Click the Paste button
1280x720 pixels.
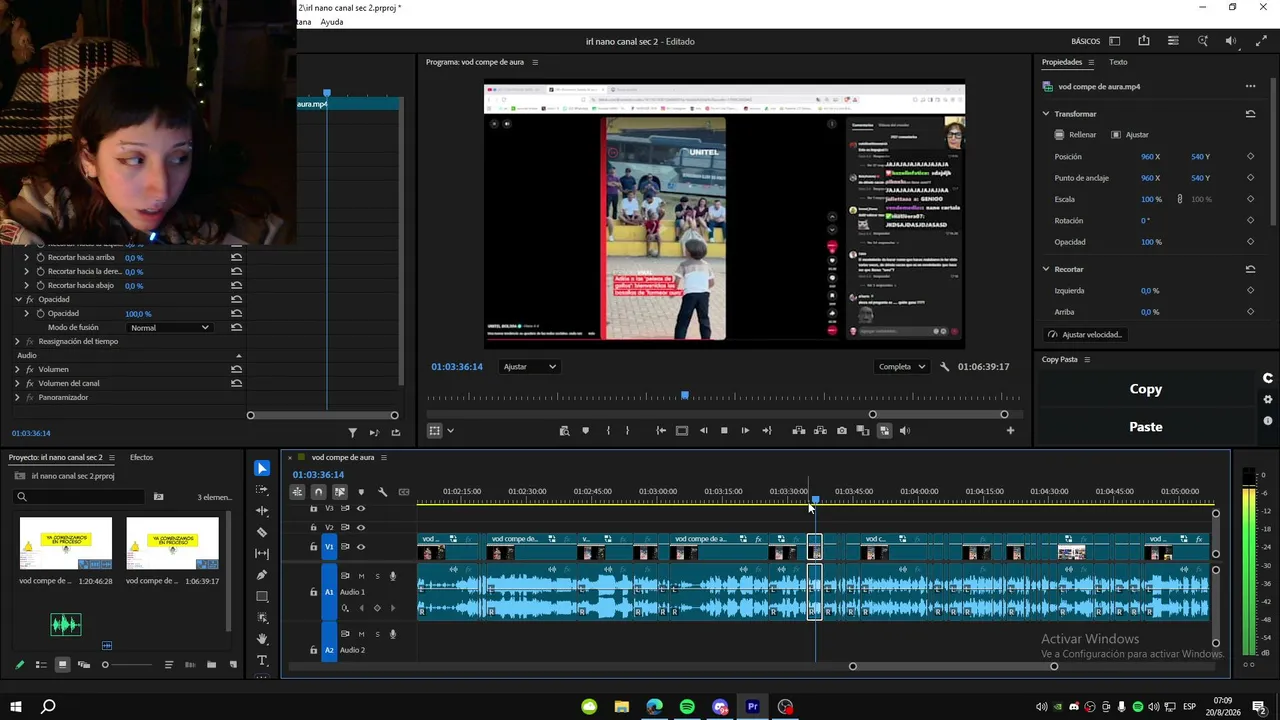(x=1146, y=427)
